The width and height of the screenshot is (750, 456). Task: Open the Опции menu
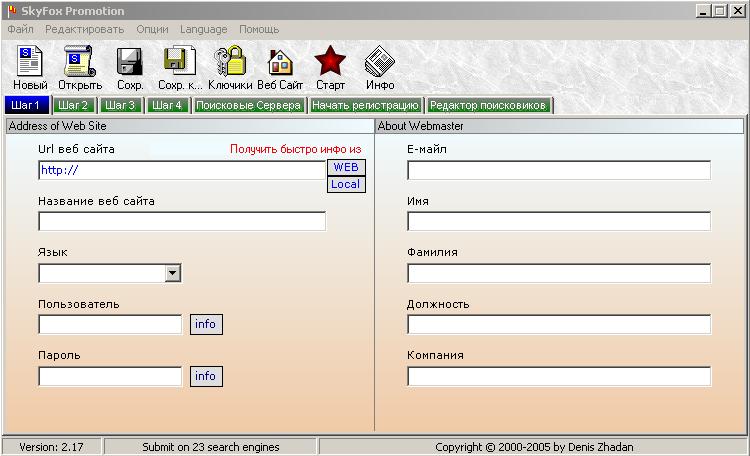tap(152, 29)
